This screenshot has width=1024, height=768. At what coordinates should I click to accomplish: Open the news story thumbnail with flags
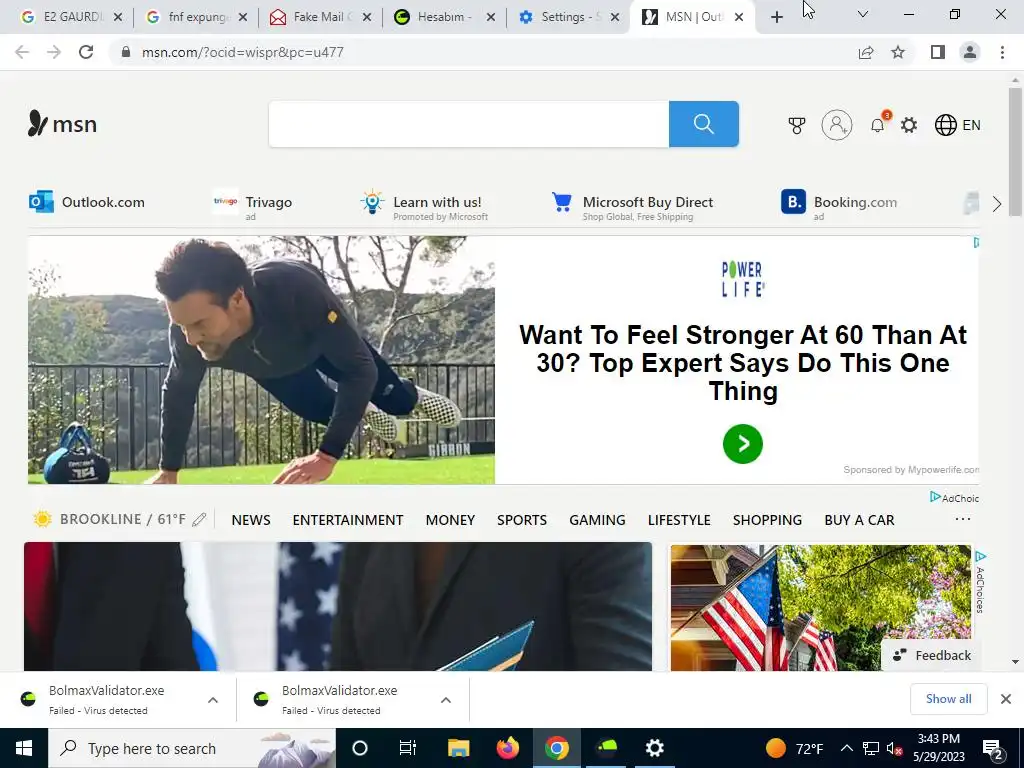coord(338,606)
